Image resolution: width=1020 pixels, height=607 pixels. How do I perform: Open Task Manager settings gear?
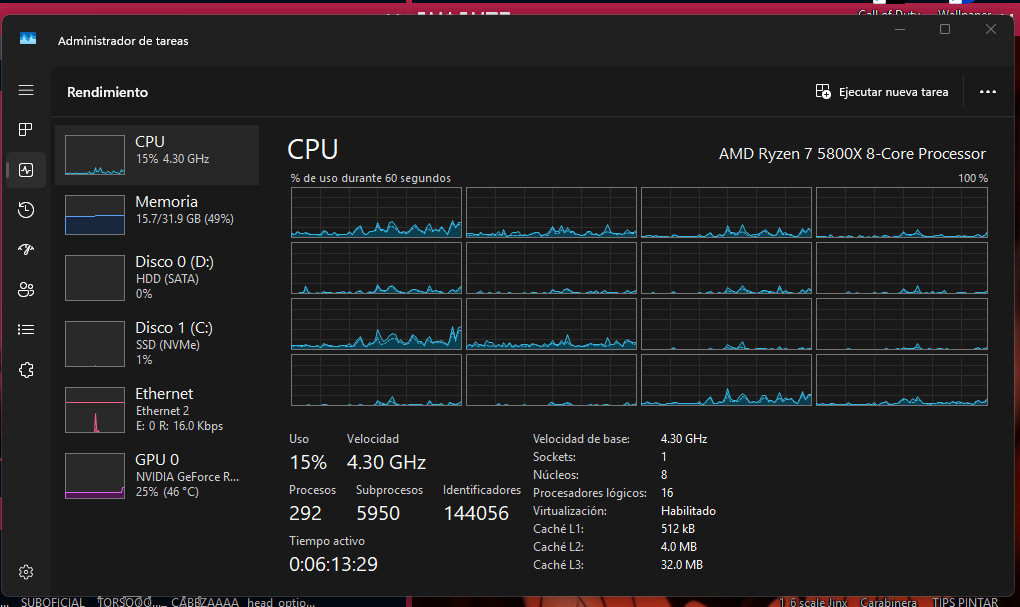tap(26, 572)
